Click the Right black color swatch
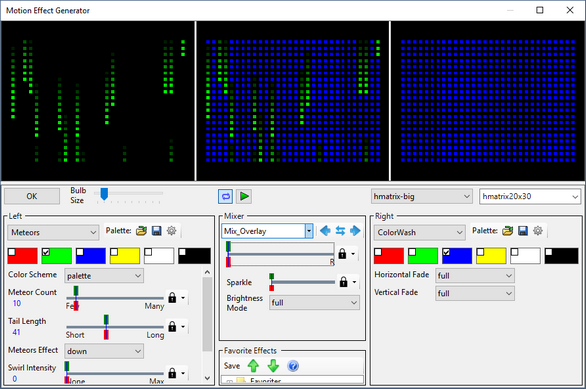 pos(561,256)
